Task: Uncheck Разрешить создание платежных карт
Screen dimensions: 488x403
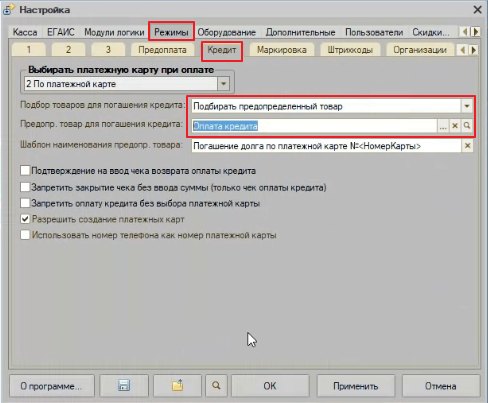Action: coord(25,219)
